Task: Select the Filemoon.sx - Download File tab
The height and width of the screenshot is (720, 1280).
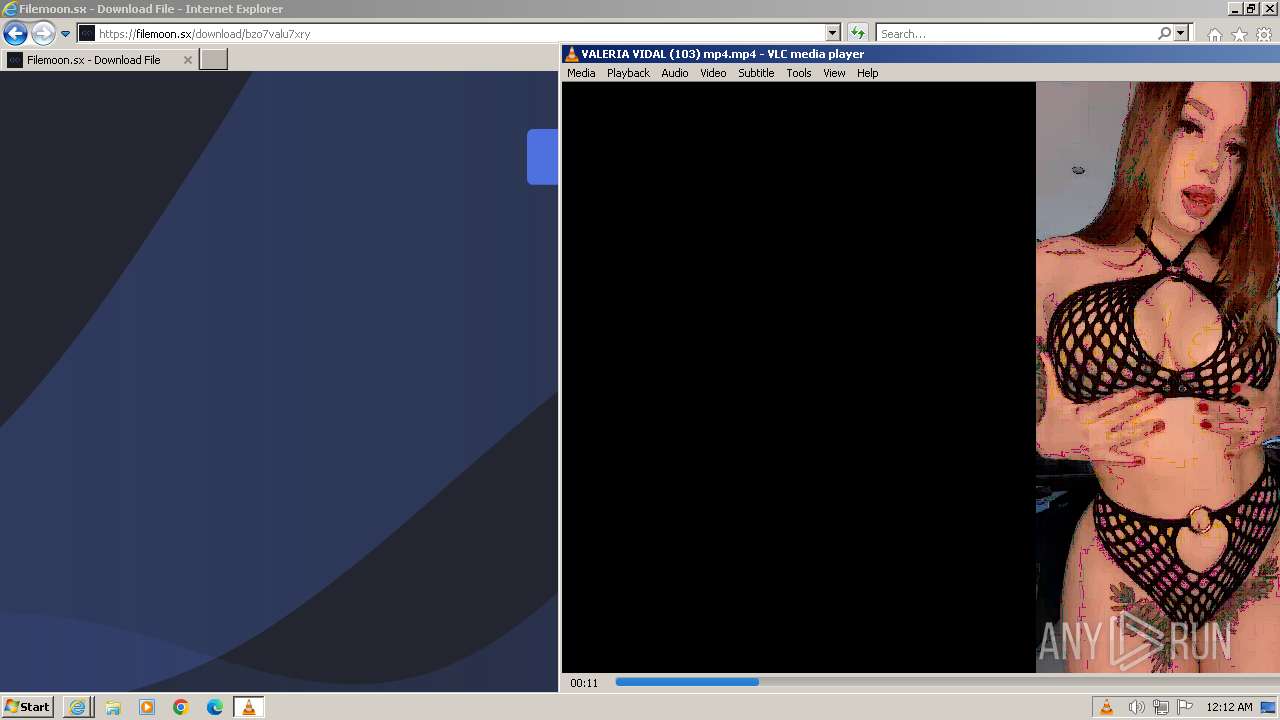Action: point(99,60)
